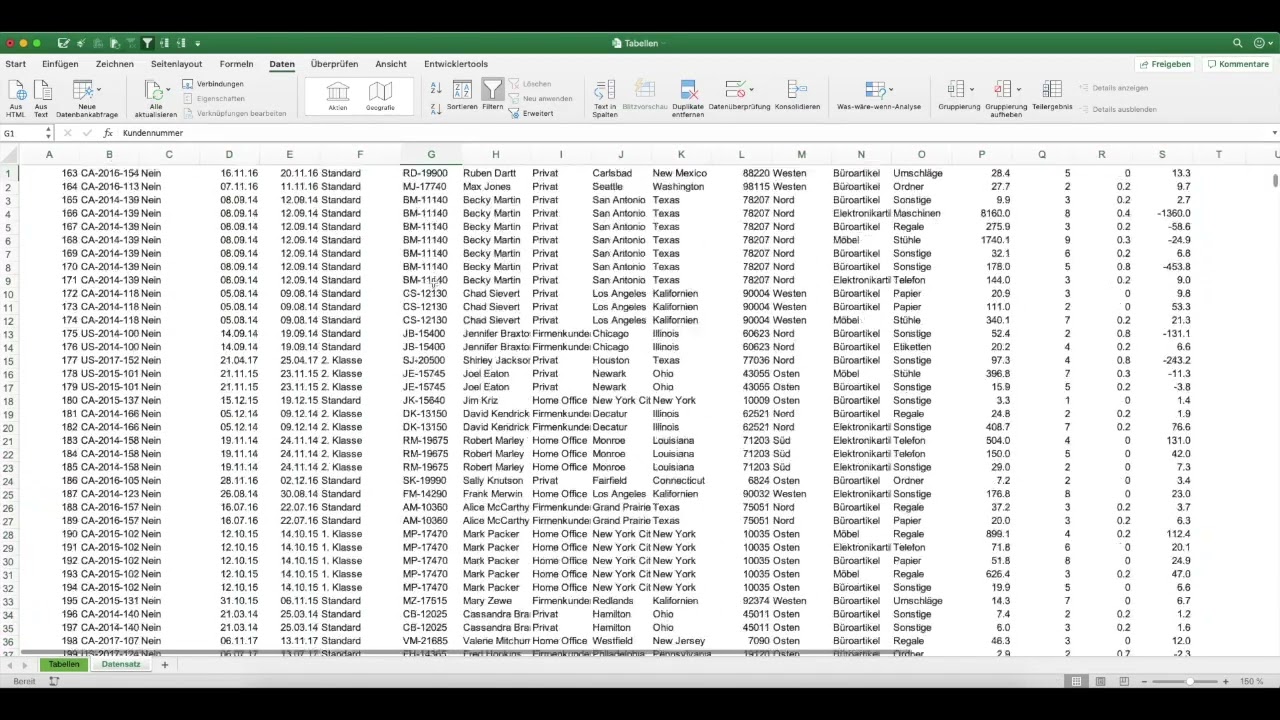Select column G header
This screenshot has width=1280, height=720.
pos(431,154)
